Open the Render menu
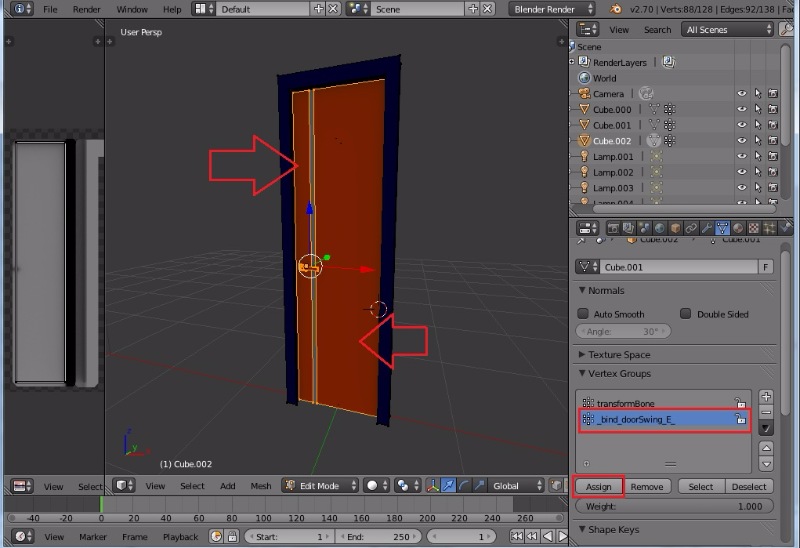Image resolution: width=800 pixels, height=548 pixels. pyautogui.click(x=86, y=9)
